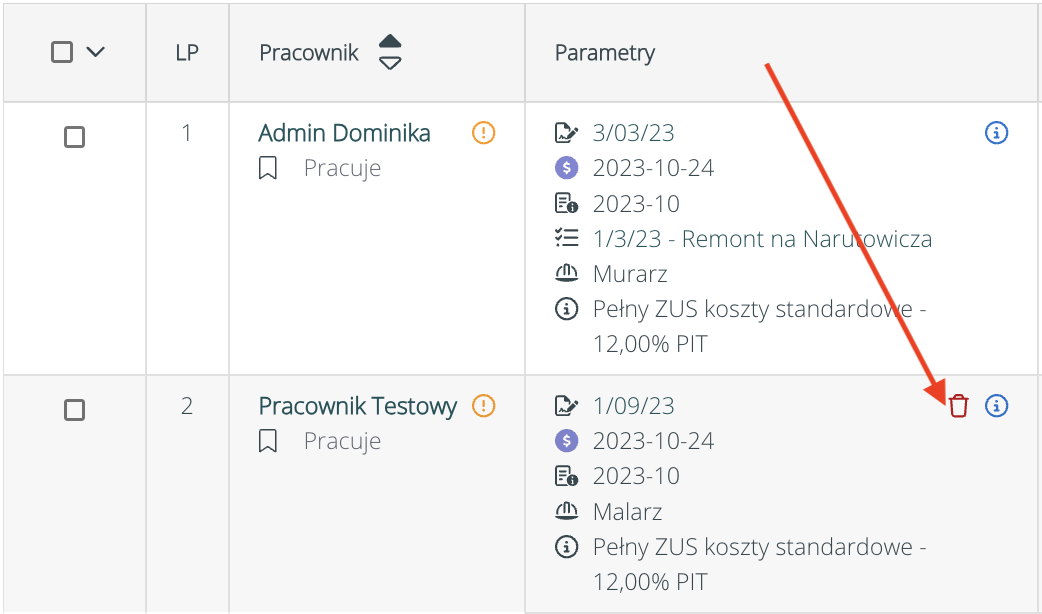1042x614 pixels.
Task: Open the 1/3/23 - Remont na Narutowicza link
Action: pyautogui.click(x=762, y=239)
